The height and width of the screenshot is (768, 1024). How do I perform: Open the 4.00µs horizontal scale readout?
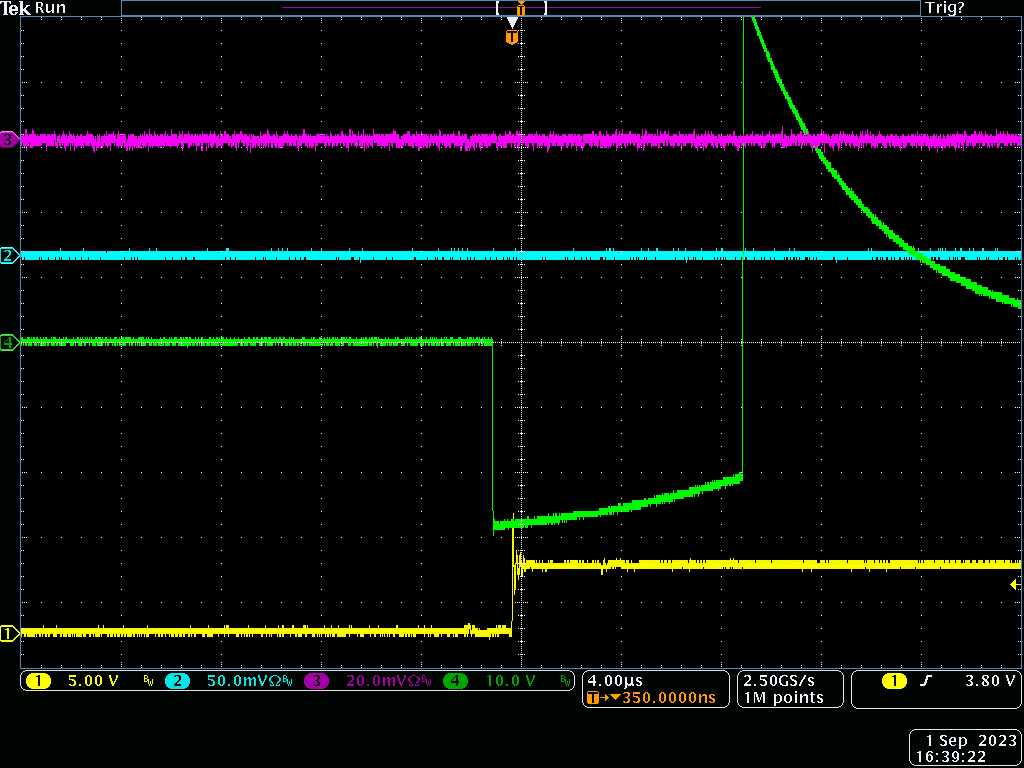[x=613, y=680]
